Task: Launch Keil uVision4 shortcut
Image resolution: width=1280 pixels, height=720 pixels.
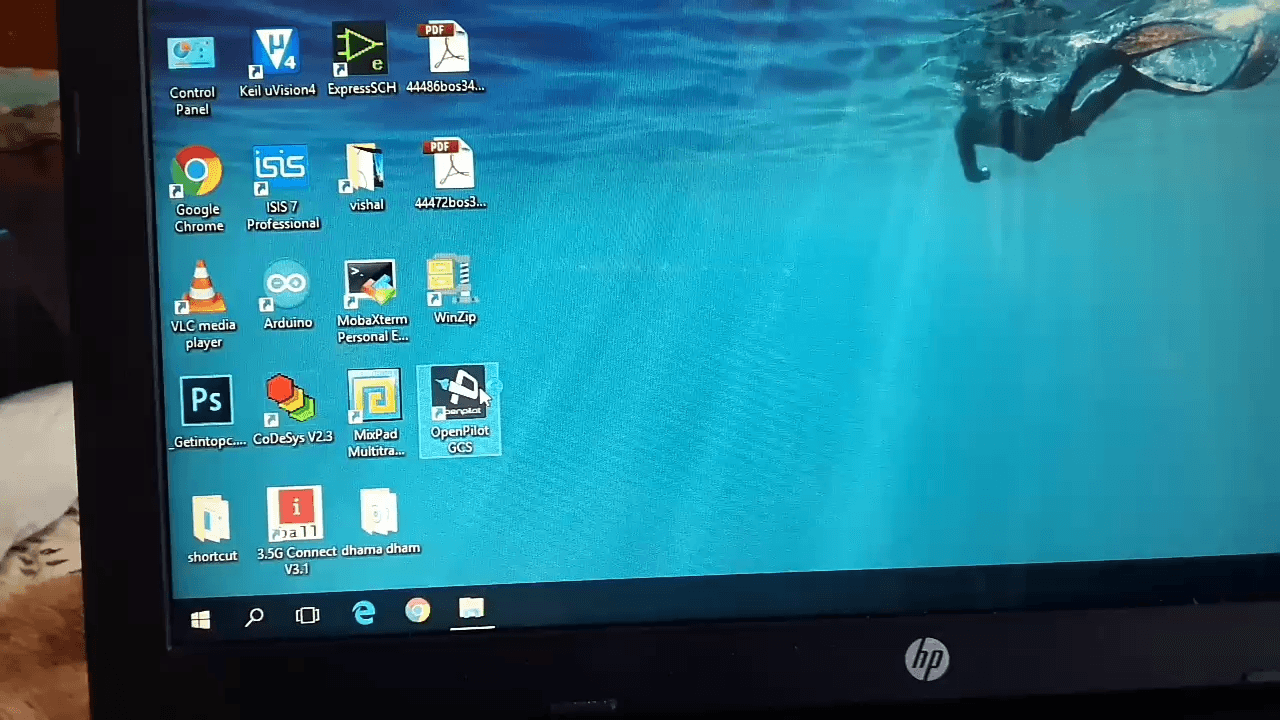Action: [x=276, y=53]
